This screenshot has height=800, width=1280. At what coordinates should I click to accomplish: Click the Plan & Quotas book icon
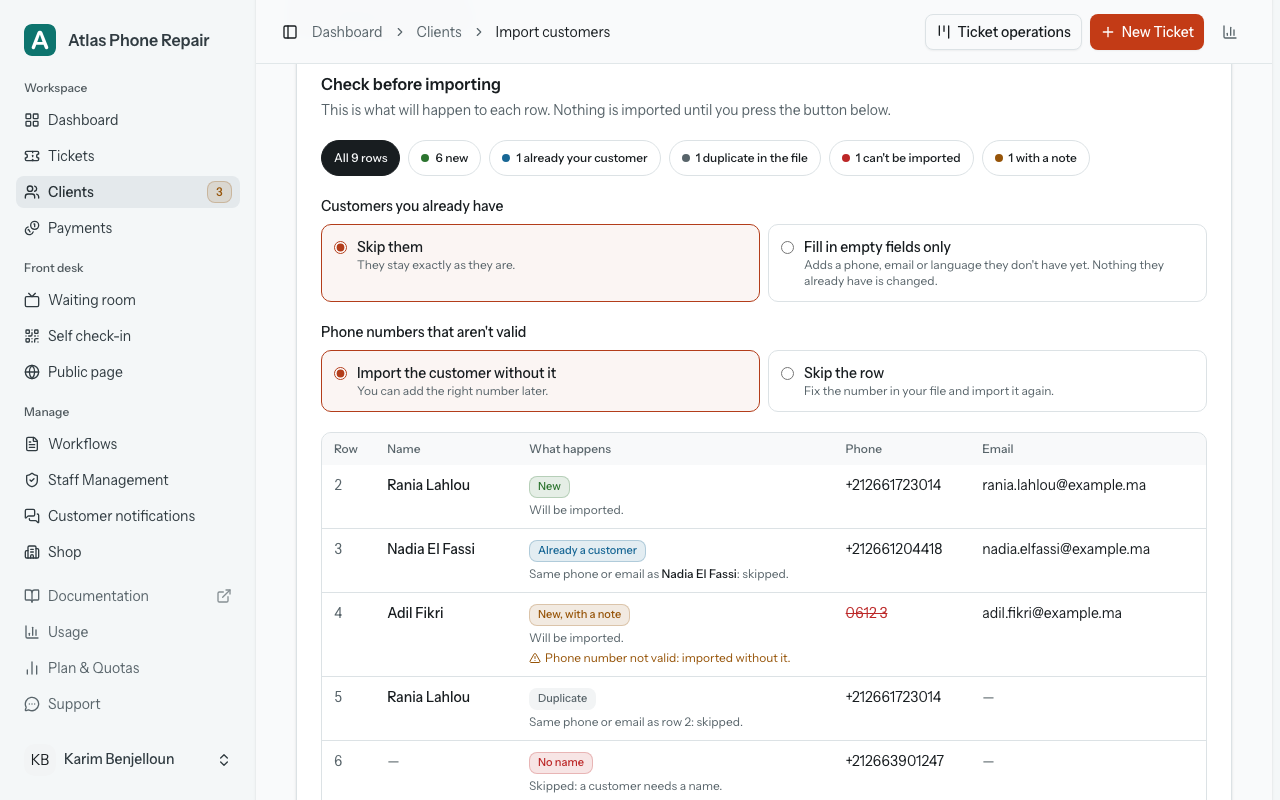pos(32,668)
